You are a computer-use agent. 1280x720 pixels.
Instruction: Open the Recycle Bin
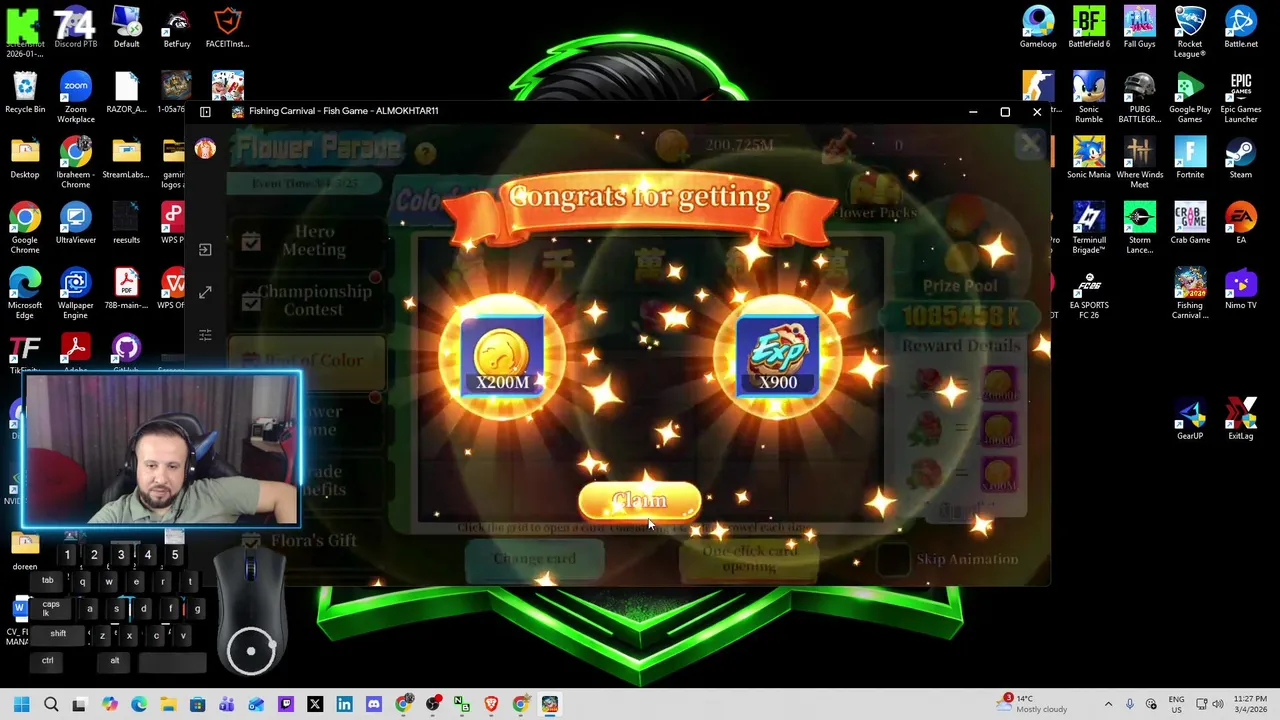coord(25,92)
